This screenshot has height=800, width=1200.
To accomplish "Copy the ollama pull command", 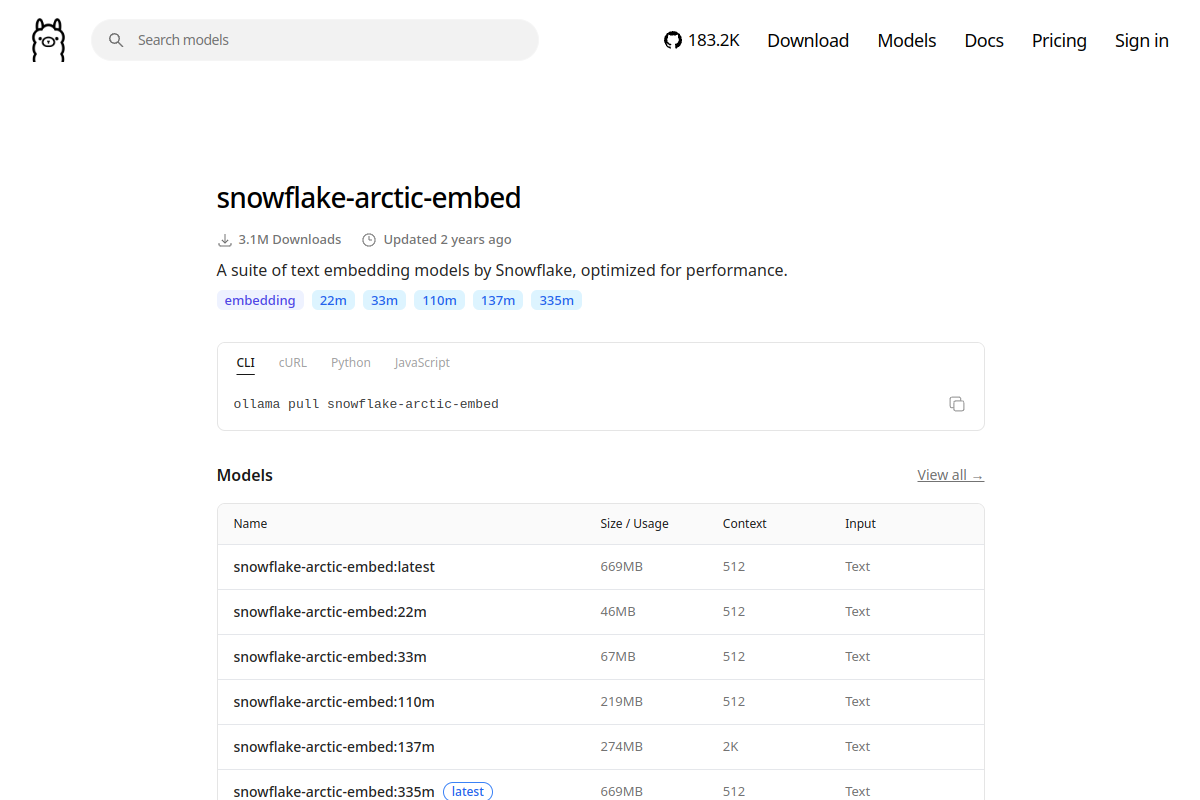I will click(957, 404).
